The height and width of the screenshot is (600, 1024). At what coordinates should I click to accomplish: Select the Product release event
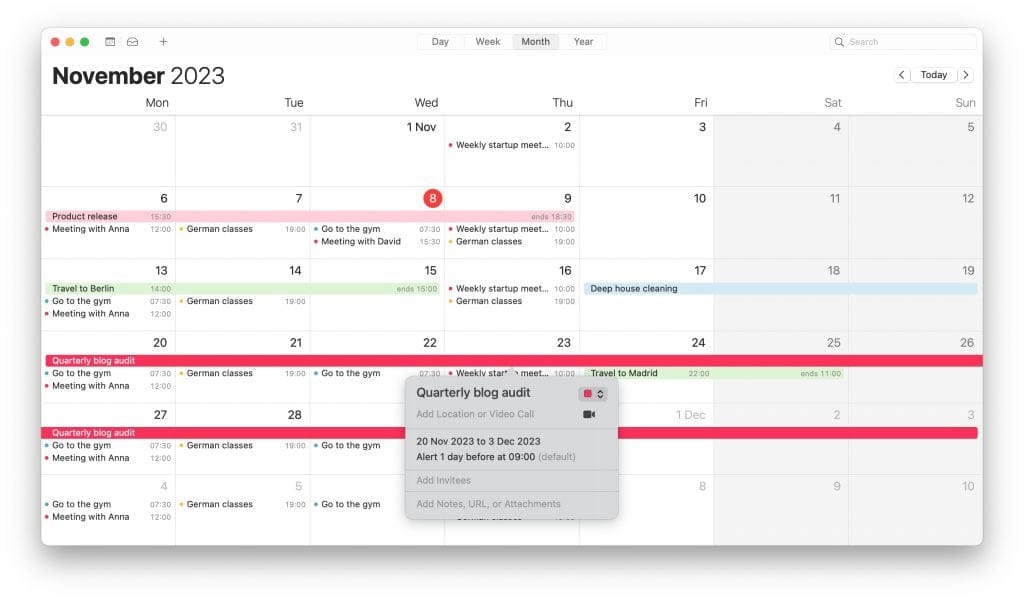click(x=85, y=216)
